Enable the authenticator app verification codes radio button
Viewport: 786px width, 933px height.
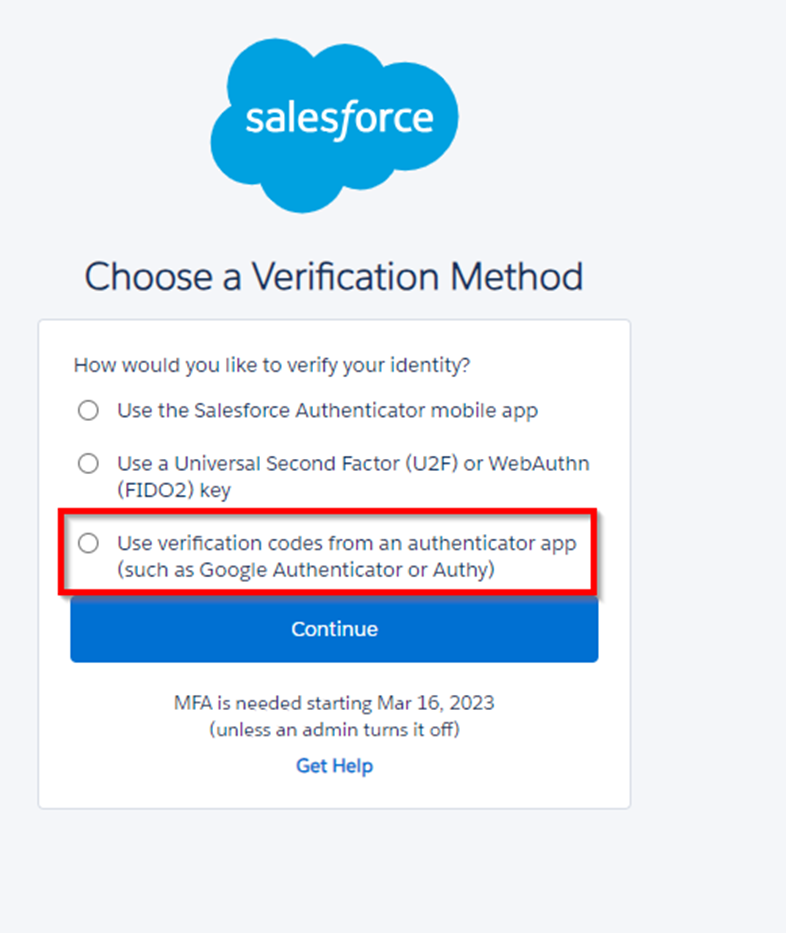(x=89, y=544)
